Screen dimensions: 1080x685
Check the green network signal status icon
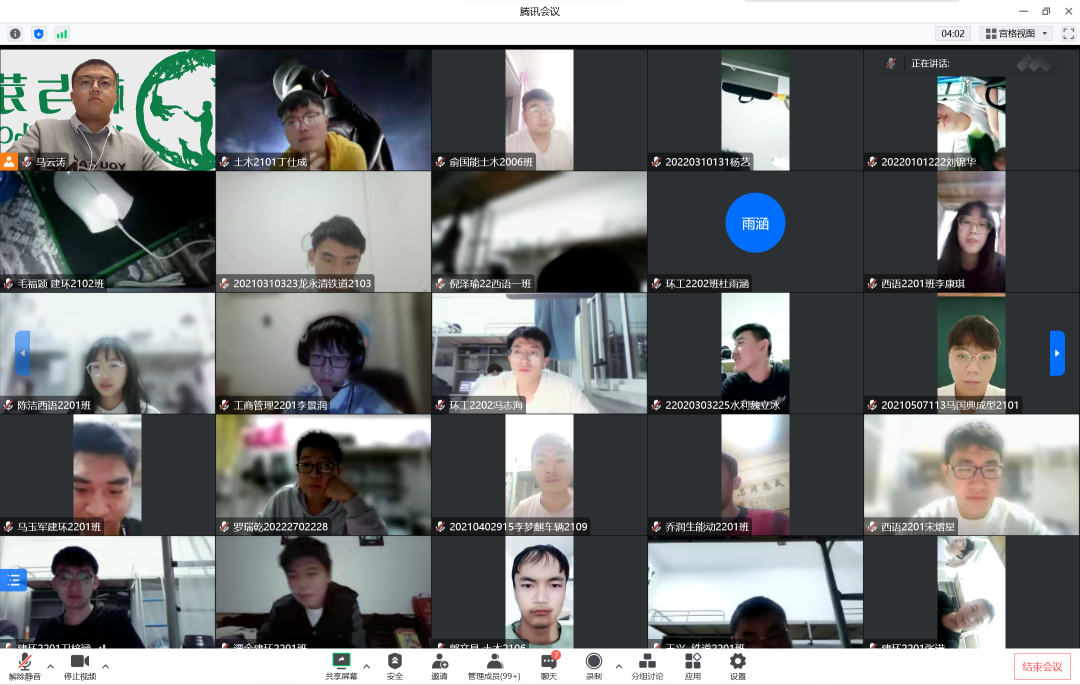[62, 33]
